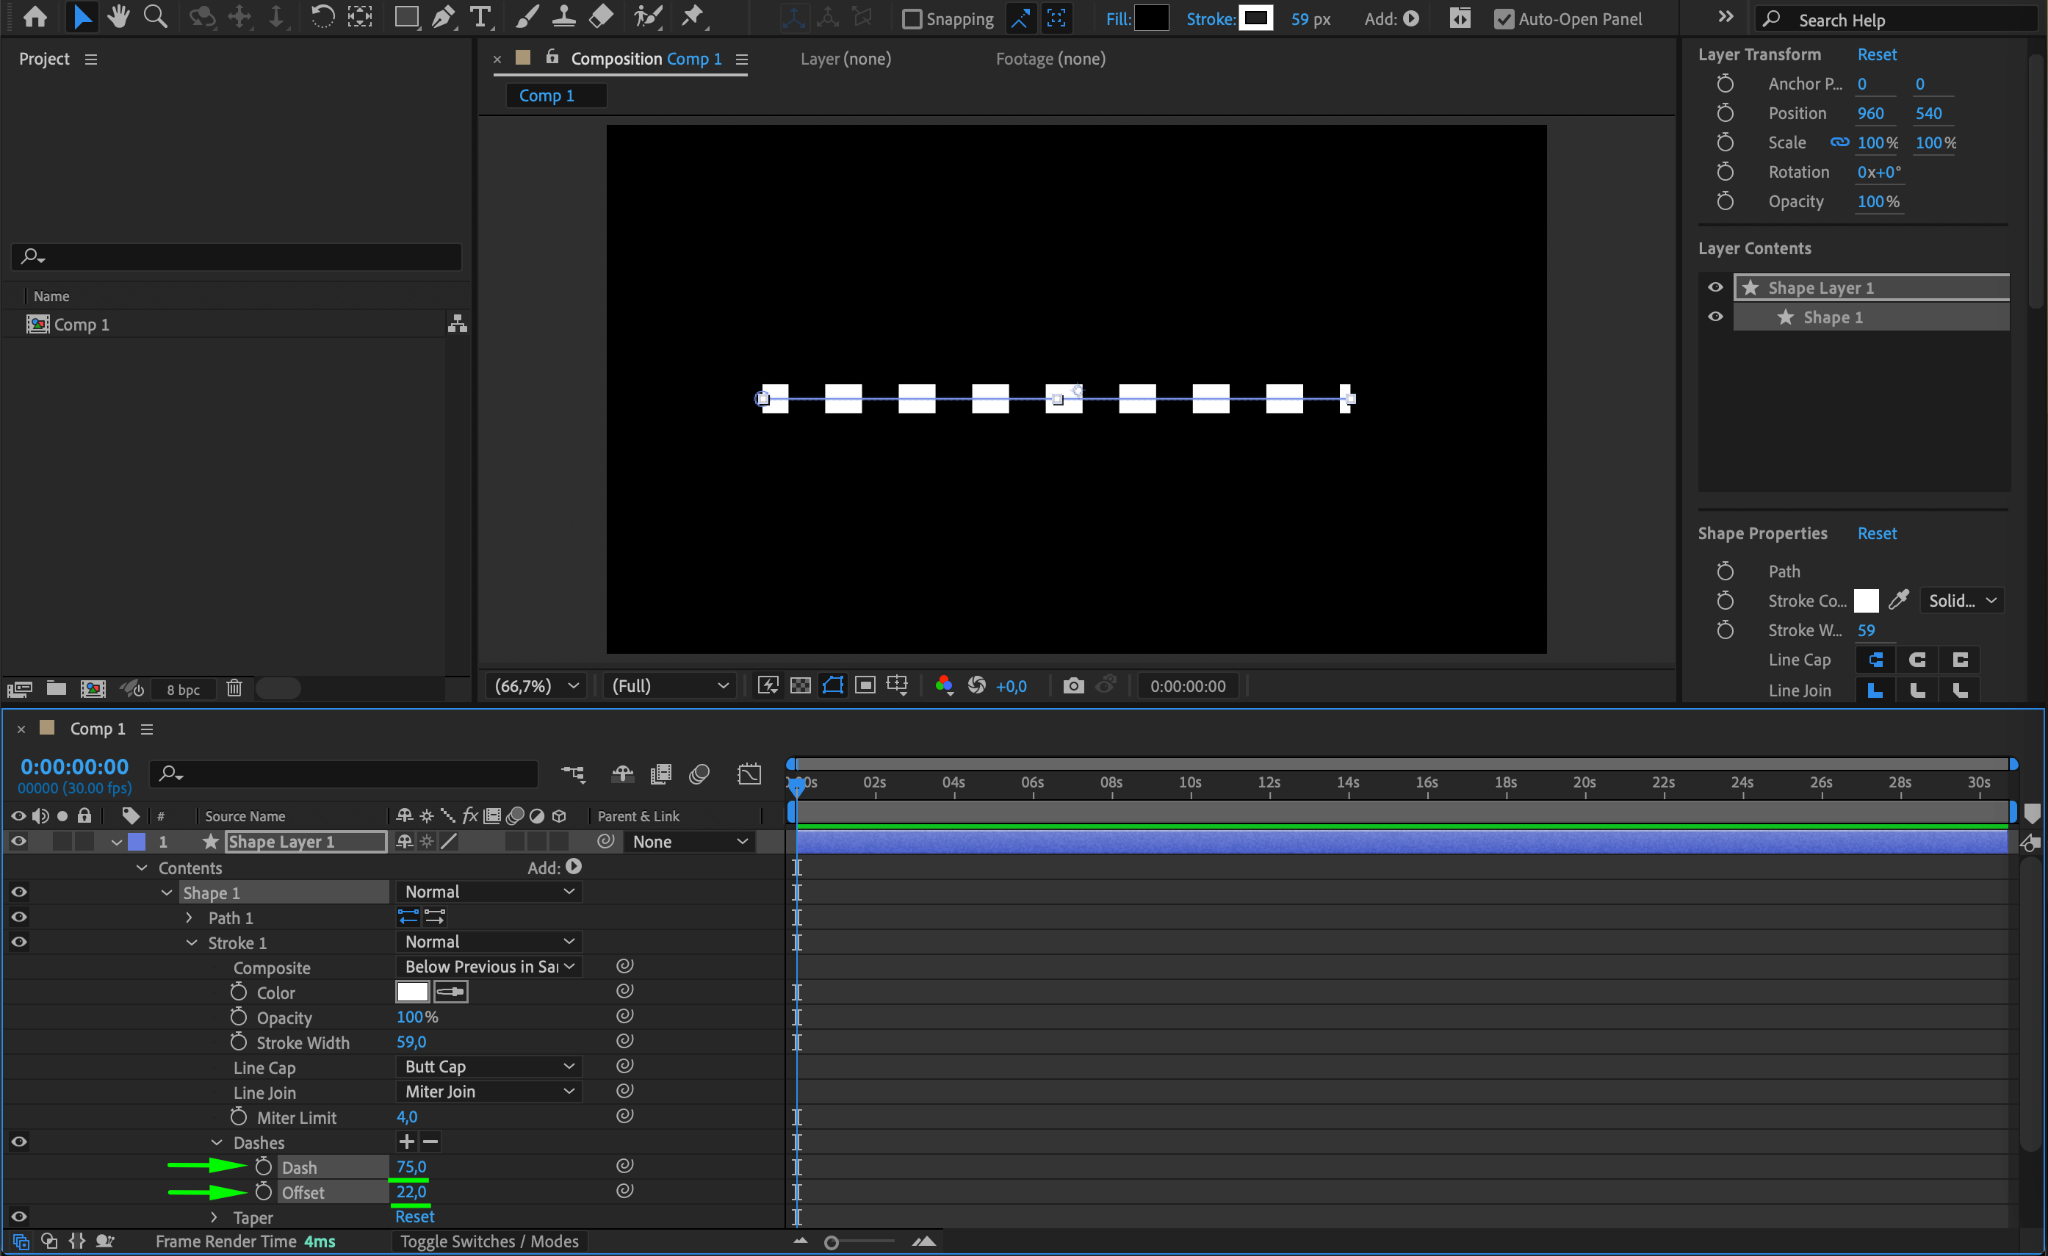Viewport: 2048px width, 1256px height.
Task: Select the Puppet Pin tool
Action: (x=692, y=16)
